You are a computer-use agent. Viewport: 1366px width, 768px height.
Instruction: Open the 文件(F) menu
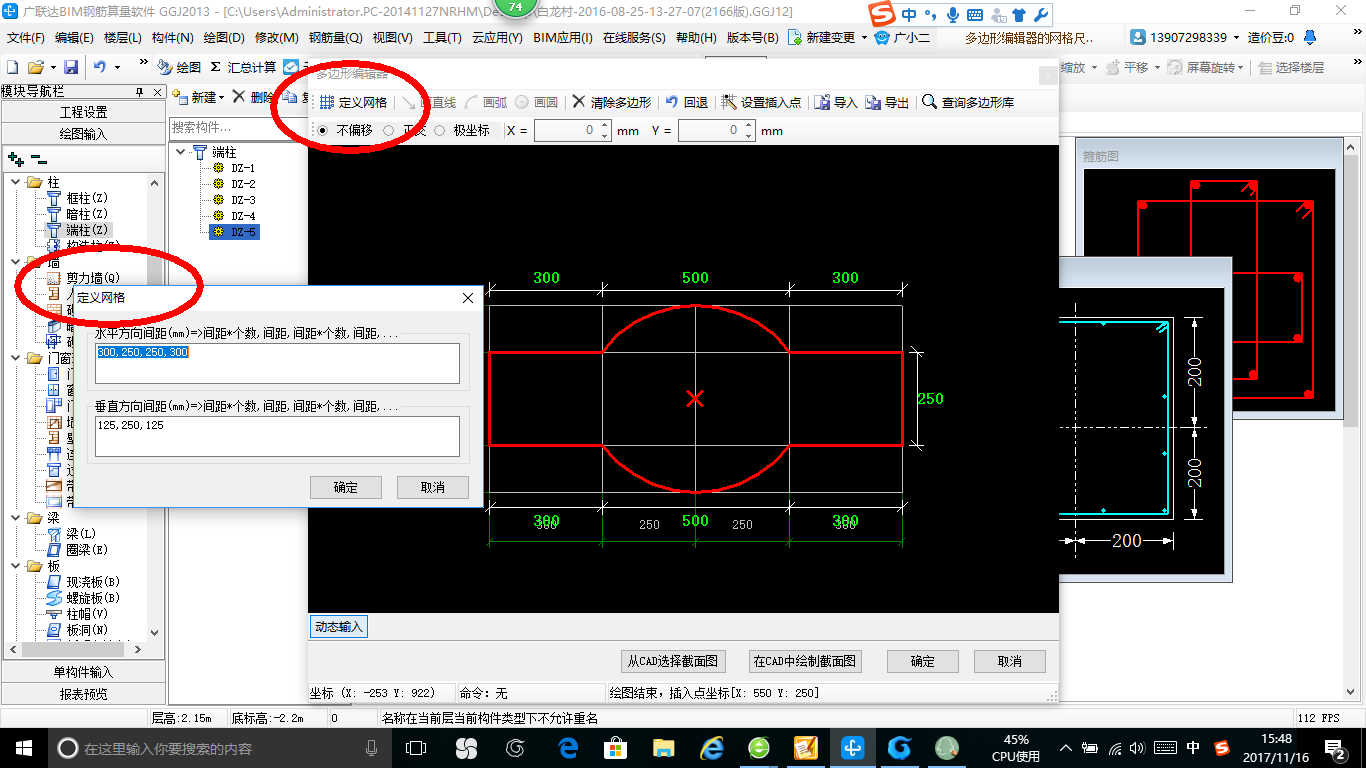coord(26,37)
